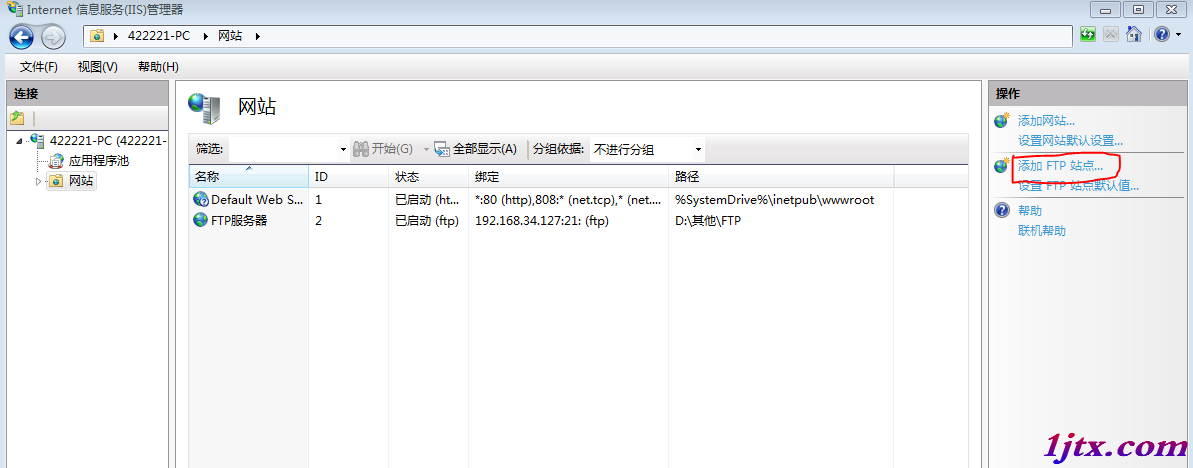The width and height of the screenshot is (1193, 468).
Task: Click the green Refresh page icon
Action: click(1088, 35)
